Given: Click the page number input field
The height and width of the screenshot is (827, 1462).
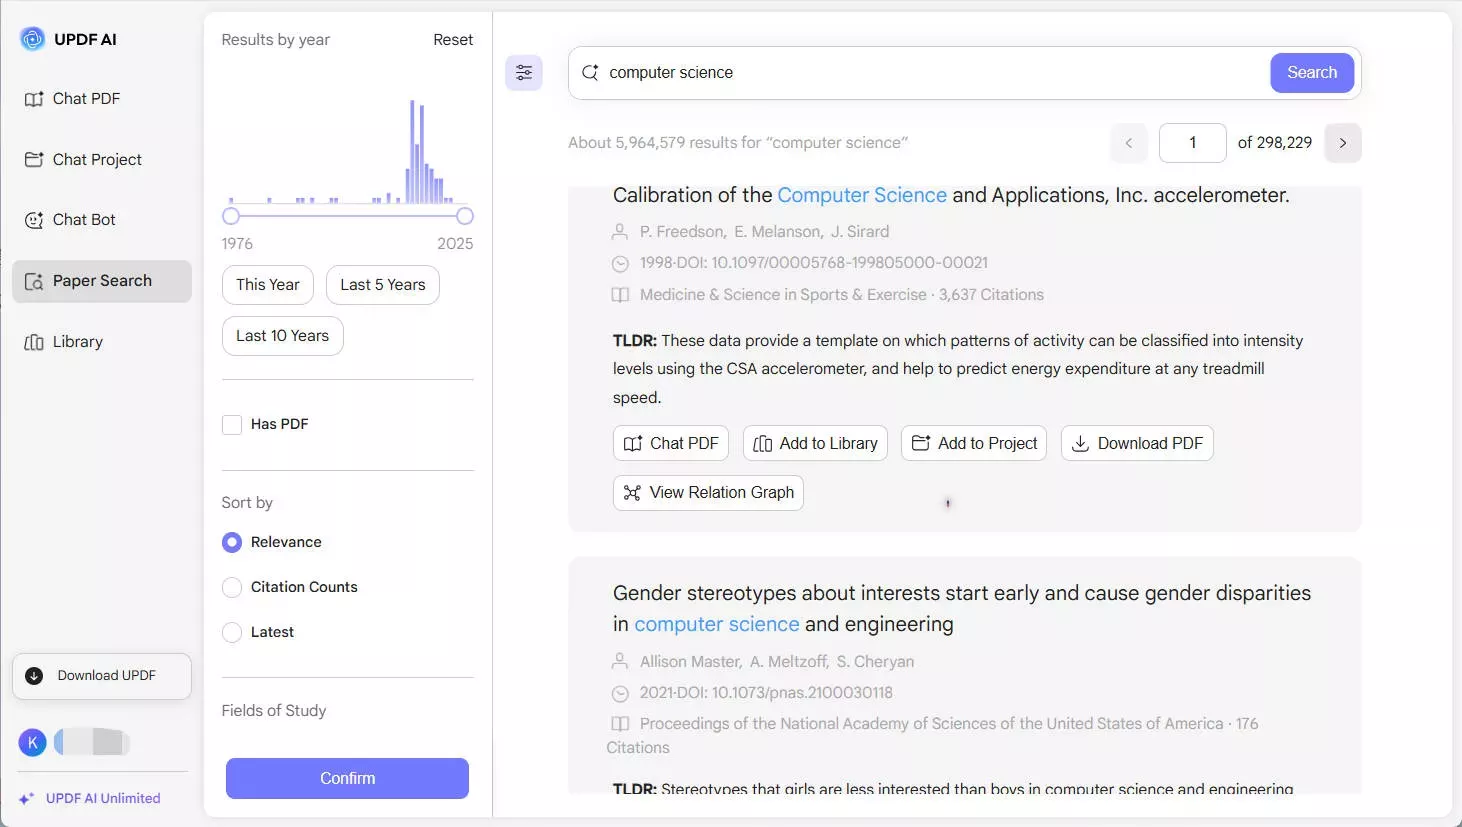Looking at the screenshot, I should pyautogui.click(x=1192, y=143).
